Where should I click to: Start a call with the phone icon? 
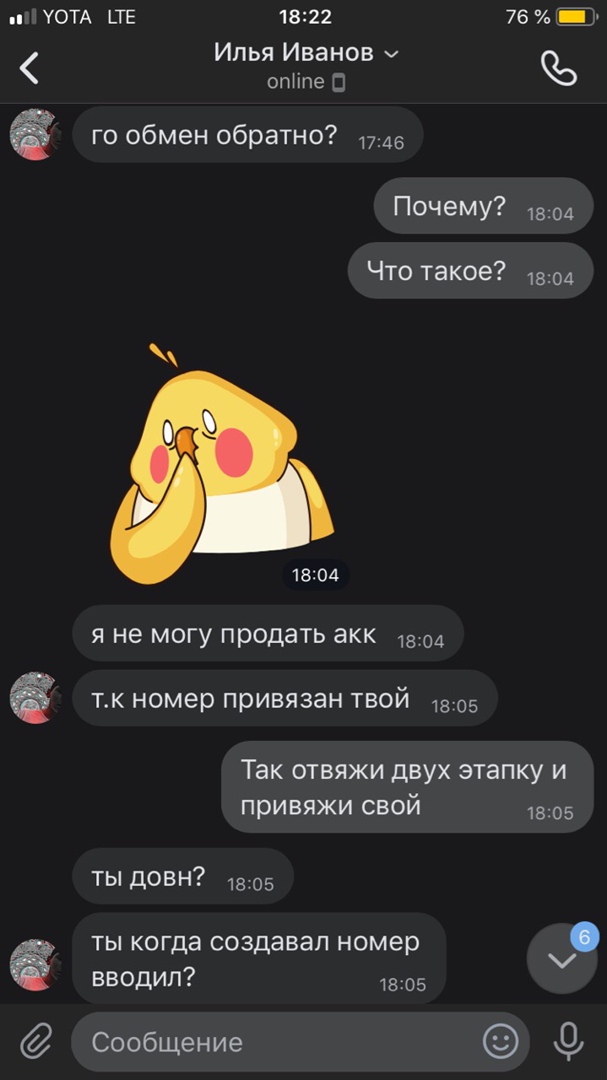pyautogui.click(x=558, y=68)
